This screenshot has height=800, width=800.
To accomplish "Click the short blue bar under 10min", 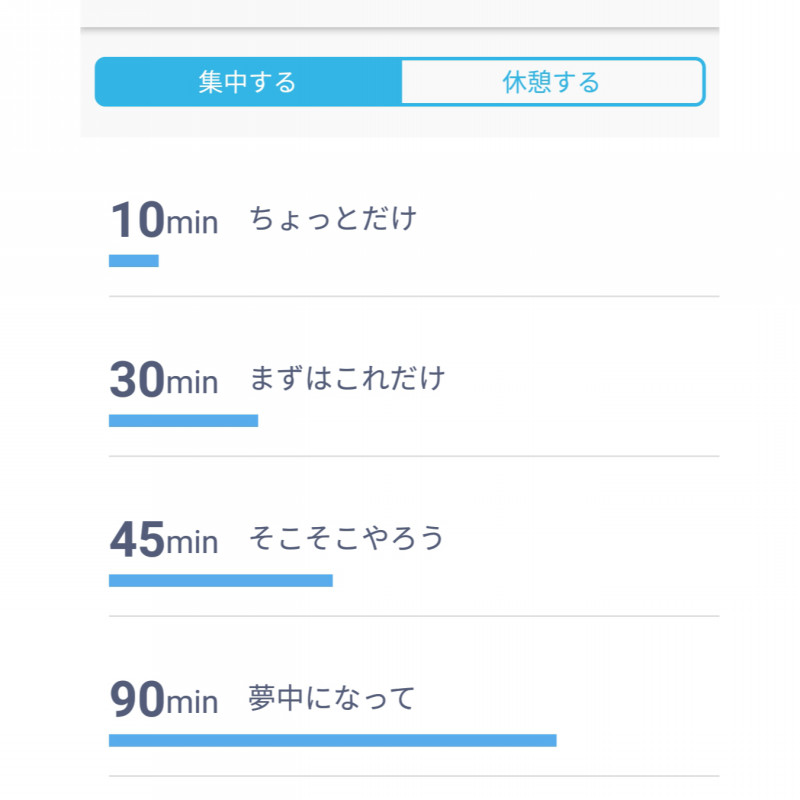I will [x=134, y=261].
